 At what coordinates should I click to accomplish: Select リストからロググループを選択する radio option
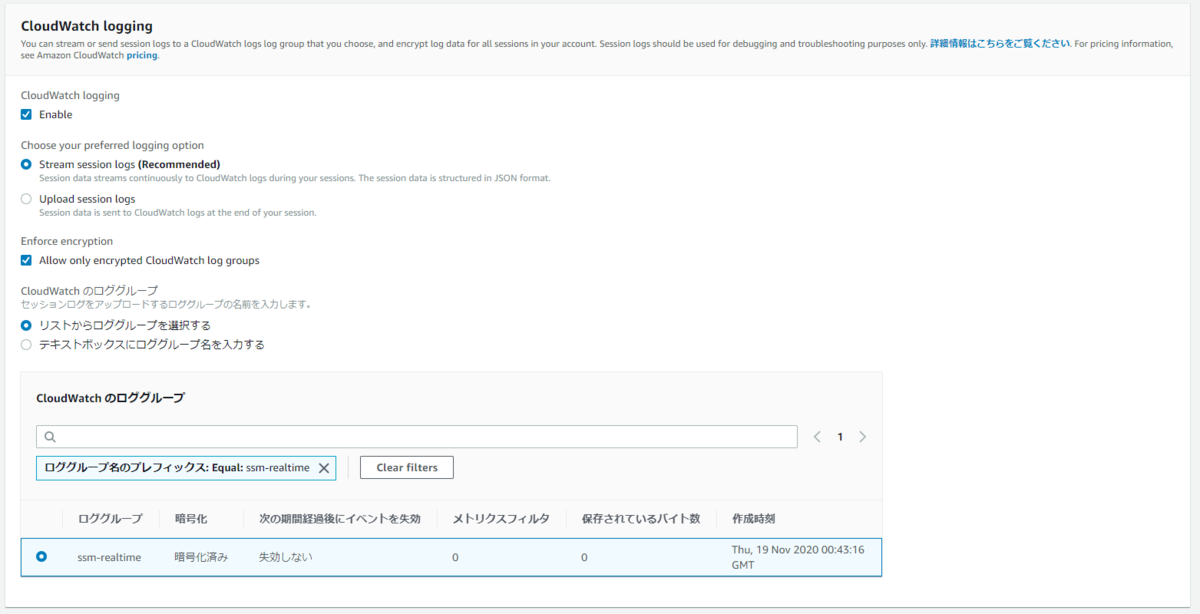coord(26,325)
